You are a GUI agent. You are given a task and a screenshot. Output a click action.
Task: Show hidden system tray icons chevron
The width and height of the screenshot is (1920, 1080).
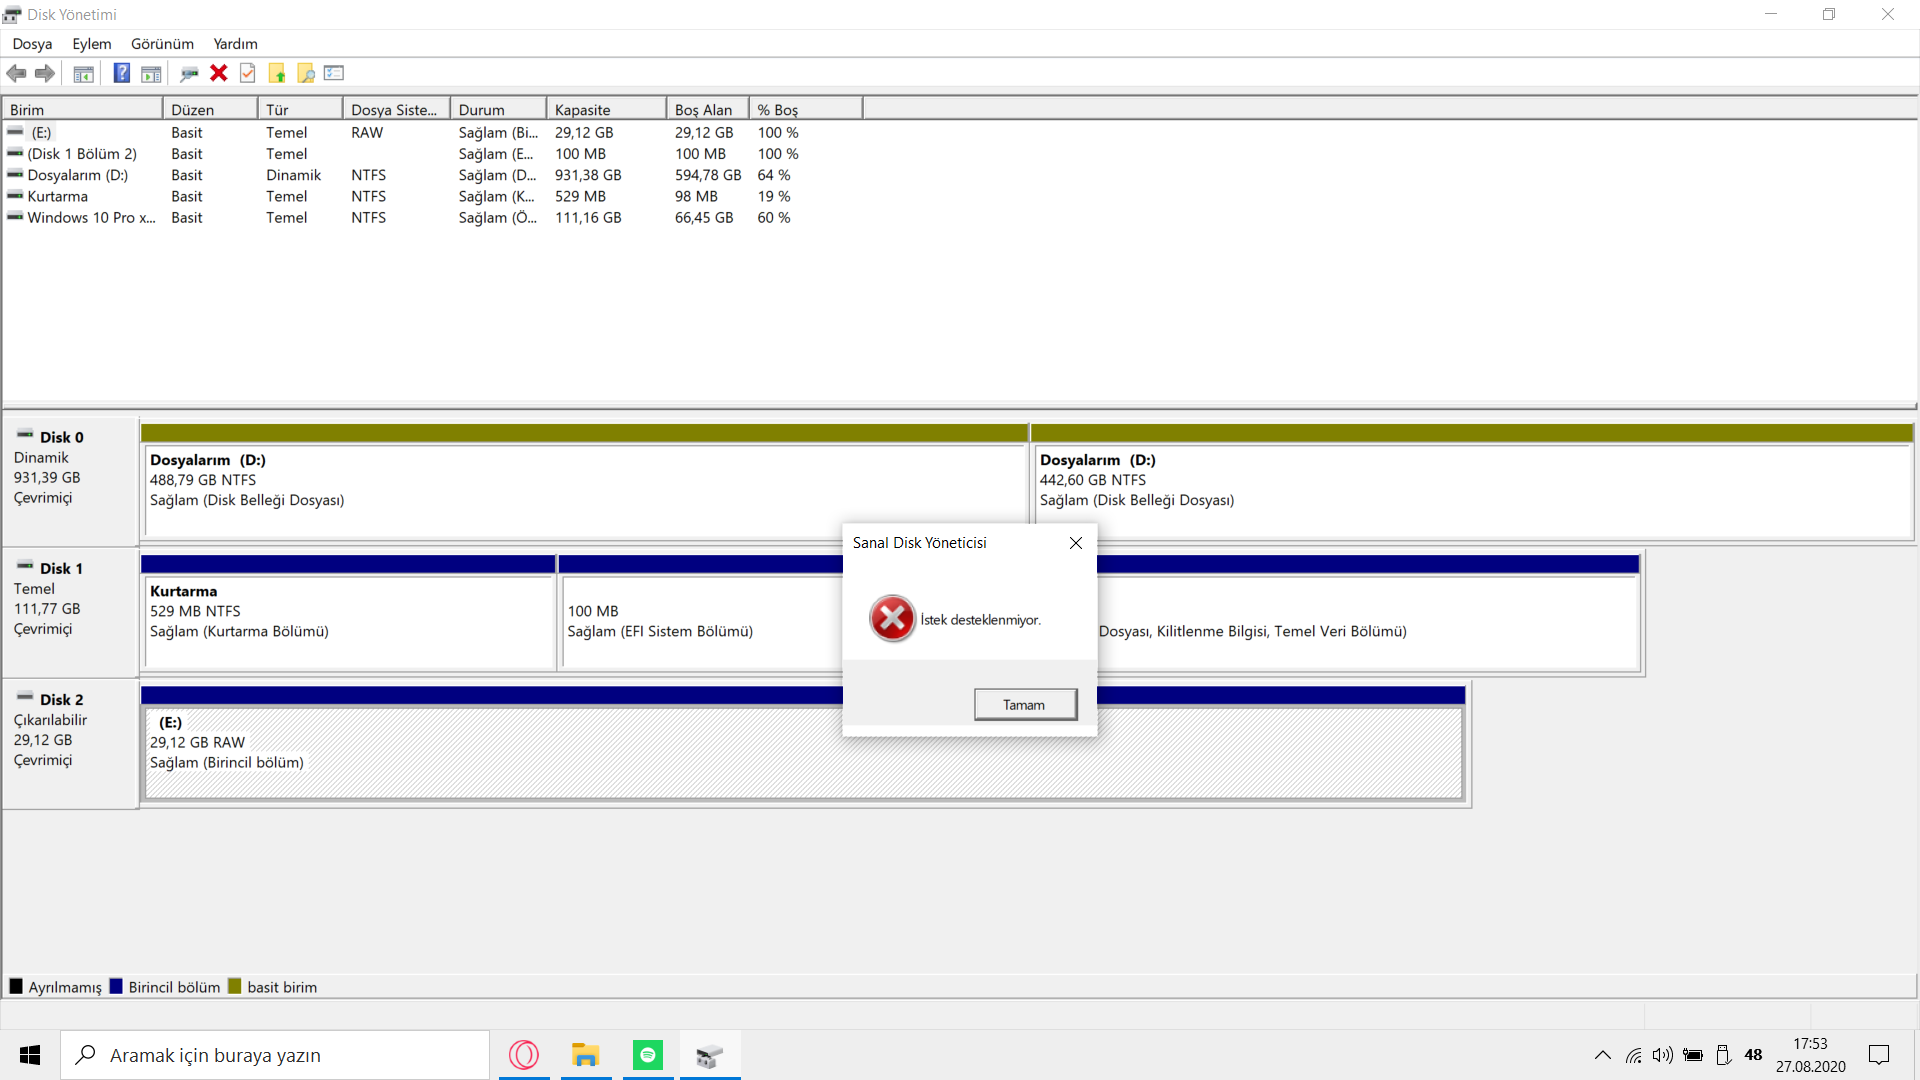(x=1602, y=1055)
